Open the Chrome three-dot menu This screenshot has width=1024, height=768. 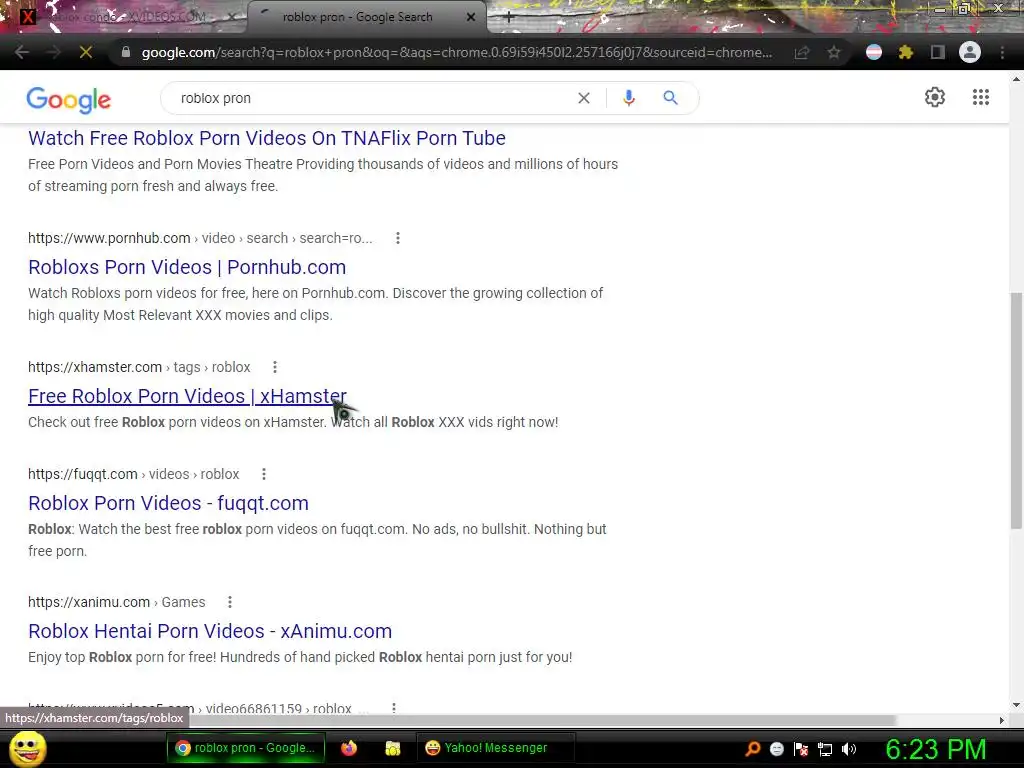(x=1002, y=52)
